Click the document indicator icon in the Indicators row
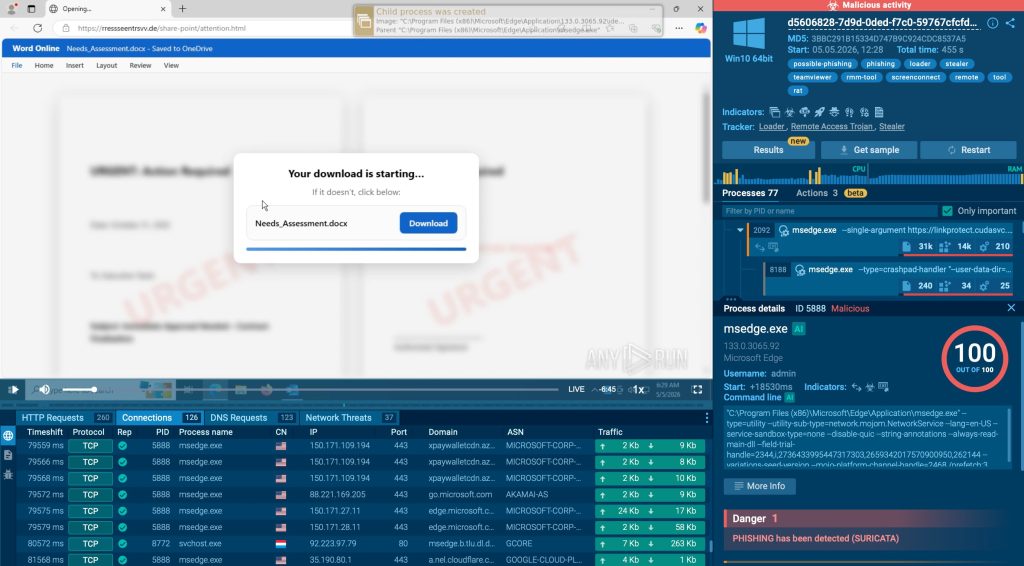Viewport: 1024px width, 566px height. (x=879, y=112)
